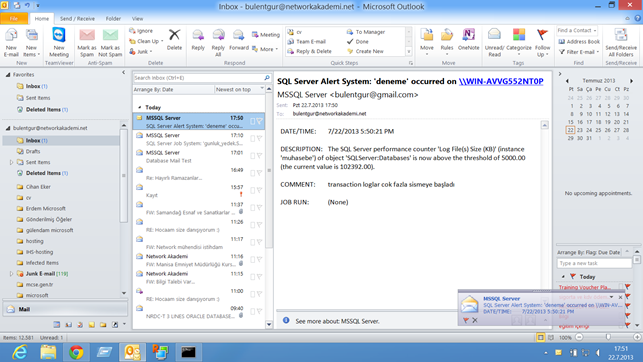Click See more about: MSSQL Server
Image resolution: width=643 pixels, height=362 pixels.
pos(337,321)
